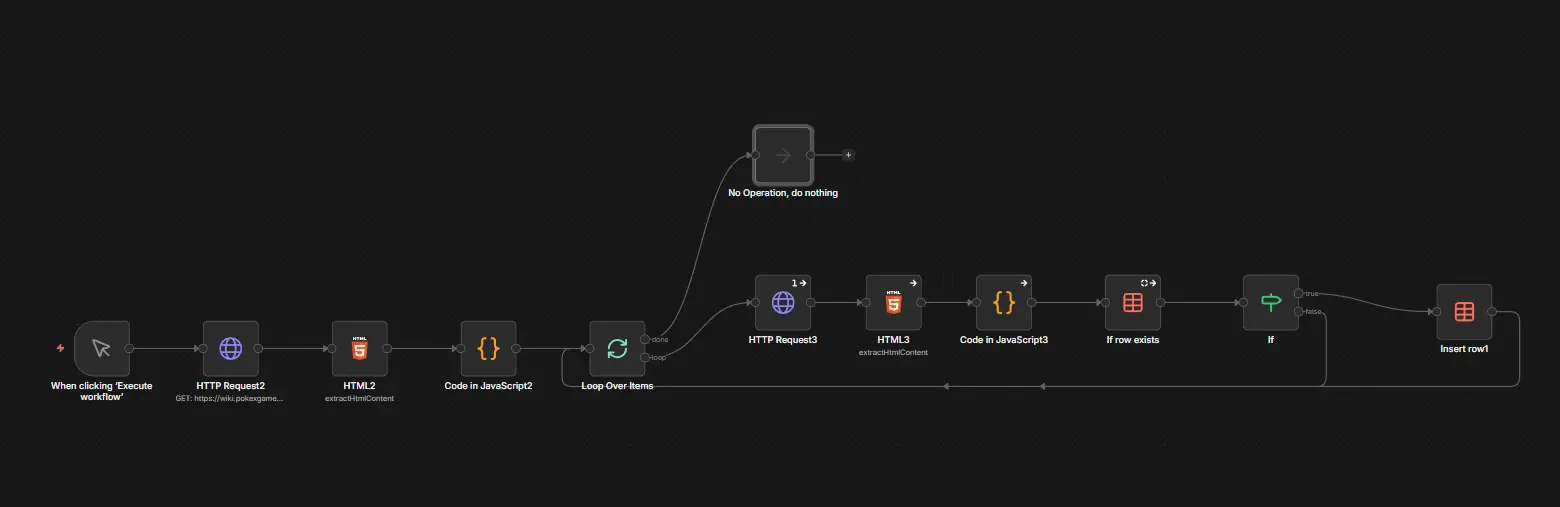The image size is (1560, 507).
Task: Click the 'HTTP Request3' label
Action: 783,339
